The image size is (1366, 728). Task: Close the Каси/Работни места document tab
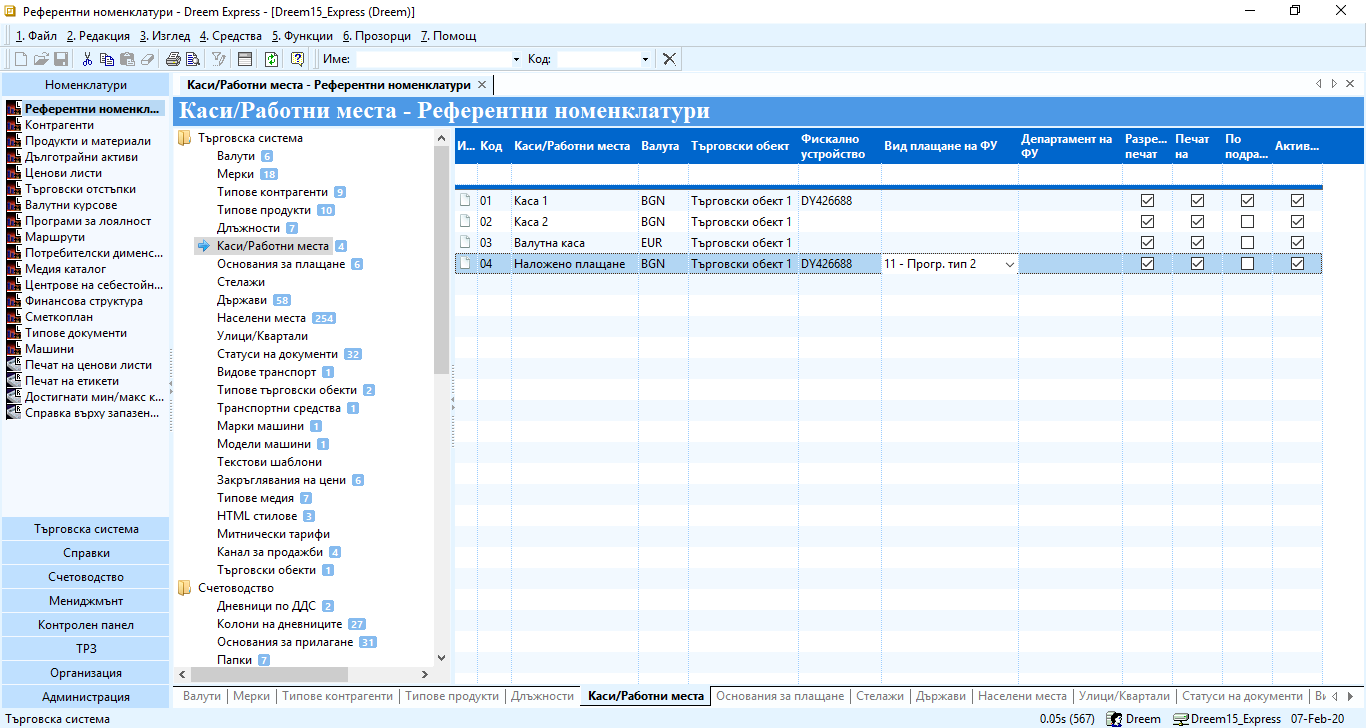[x=481, y=85]
